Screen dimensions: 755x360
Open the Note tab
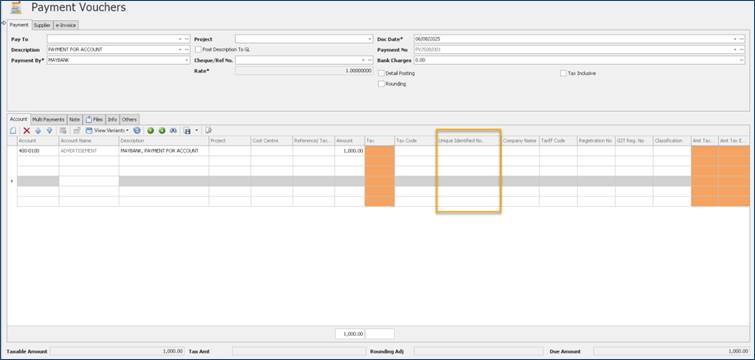[x=75, y=119]
